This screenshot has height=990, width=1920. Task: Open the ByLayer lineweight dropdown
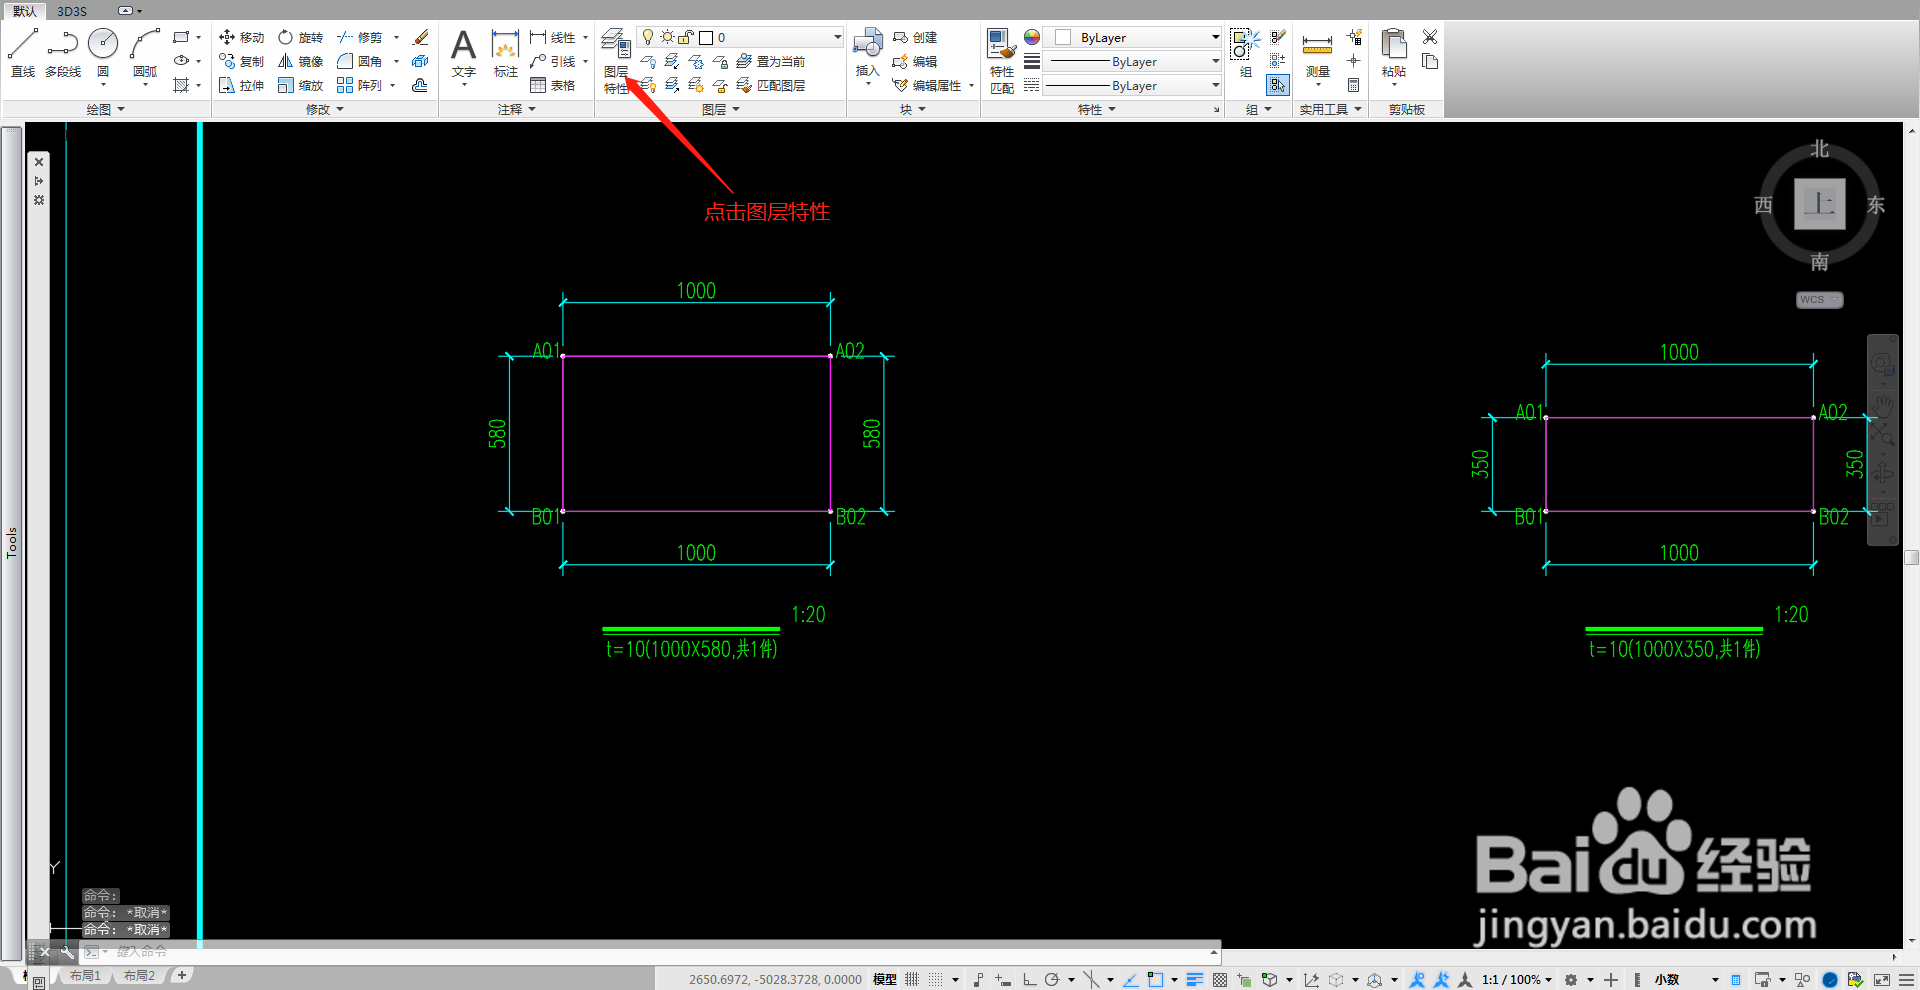[x=1133, y=61]
